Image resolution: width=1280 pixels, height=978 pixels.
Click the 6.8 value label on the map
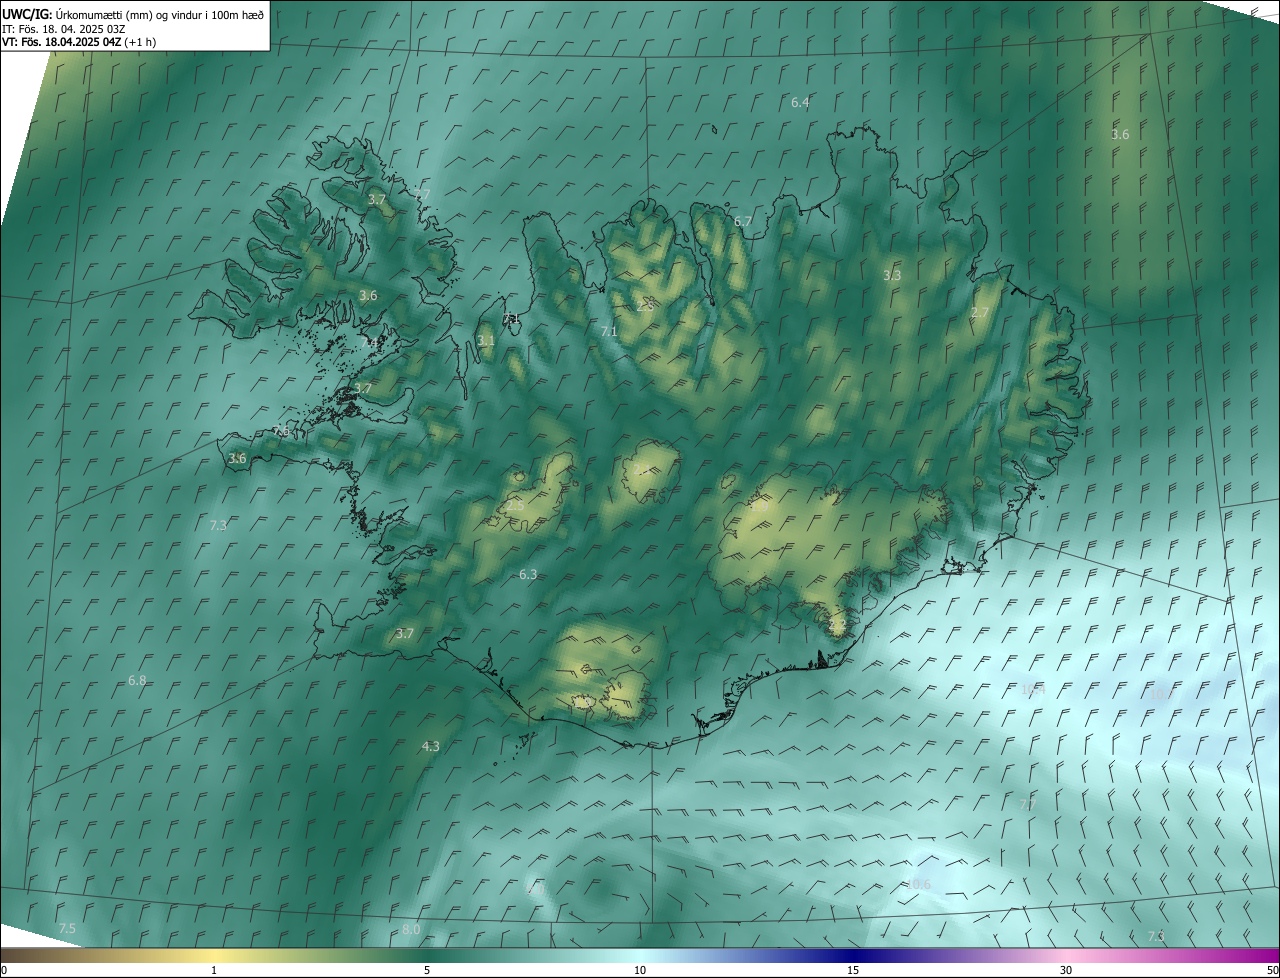pos(137,680)
